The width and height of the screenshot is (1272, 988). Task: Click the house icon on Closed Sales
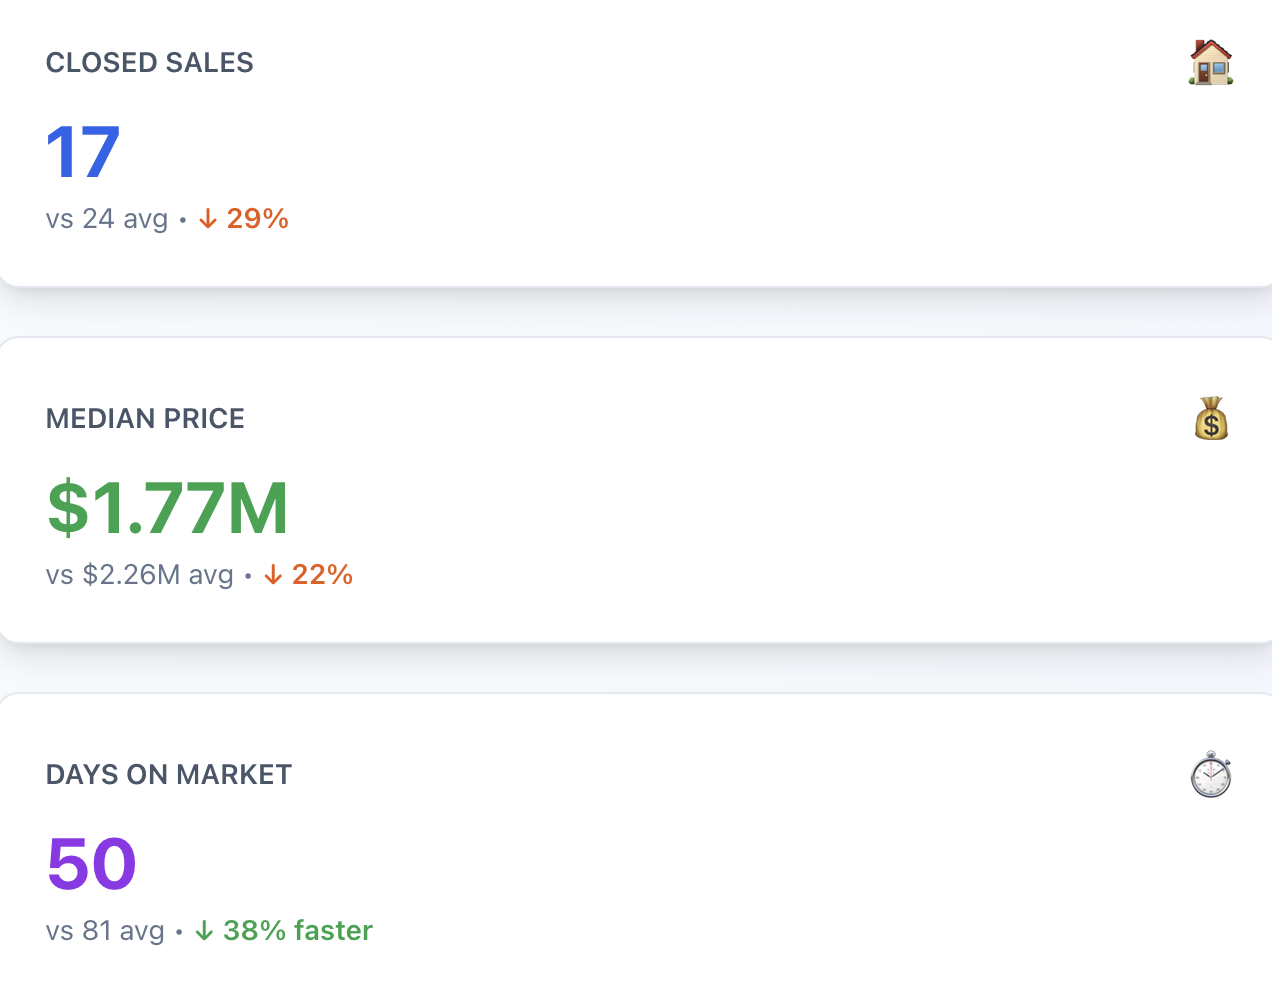[x=1210, y=63]
